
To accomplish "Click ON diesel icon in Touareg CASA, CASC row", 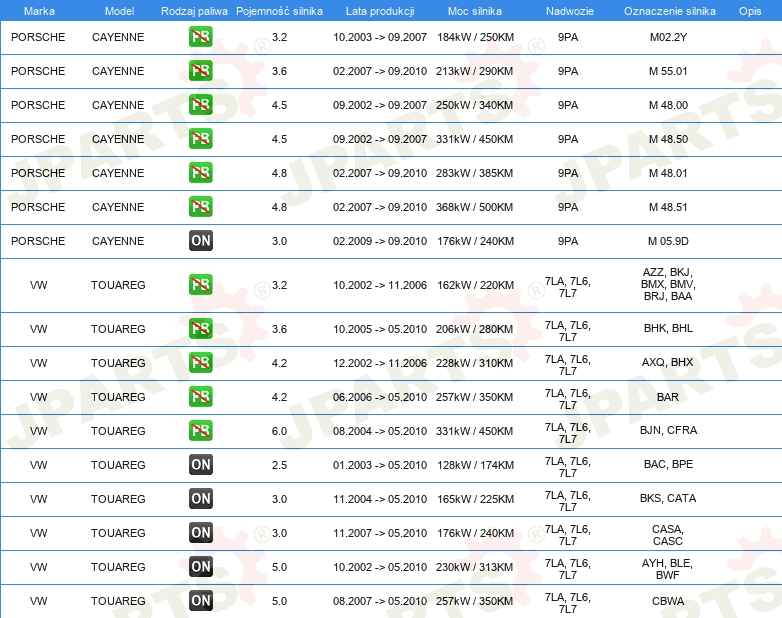I will click(200, 533).
